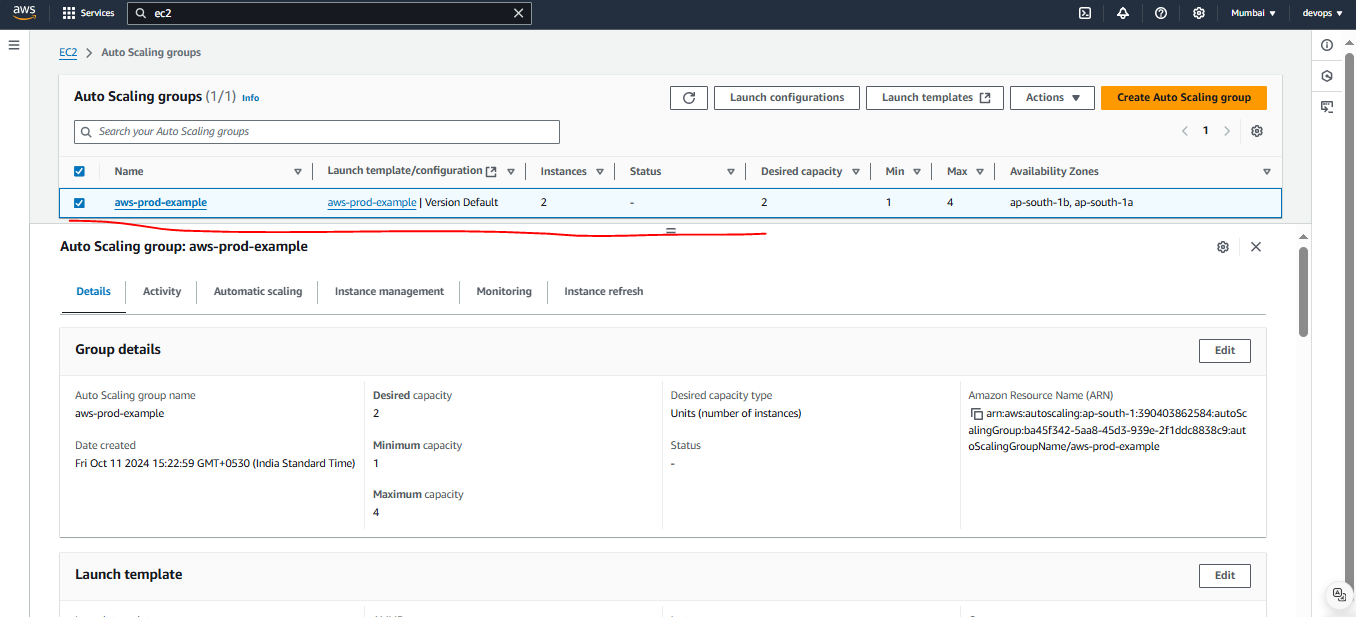The height and width of the screenshot is (617, 1356).
Task: Click the 'Auto Scaling groups' breadcrumb text
Action: pos(151,52)
